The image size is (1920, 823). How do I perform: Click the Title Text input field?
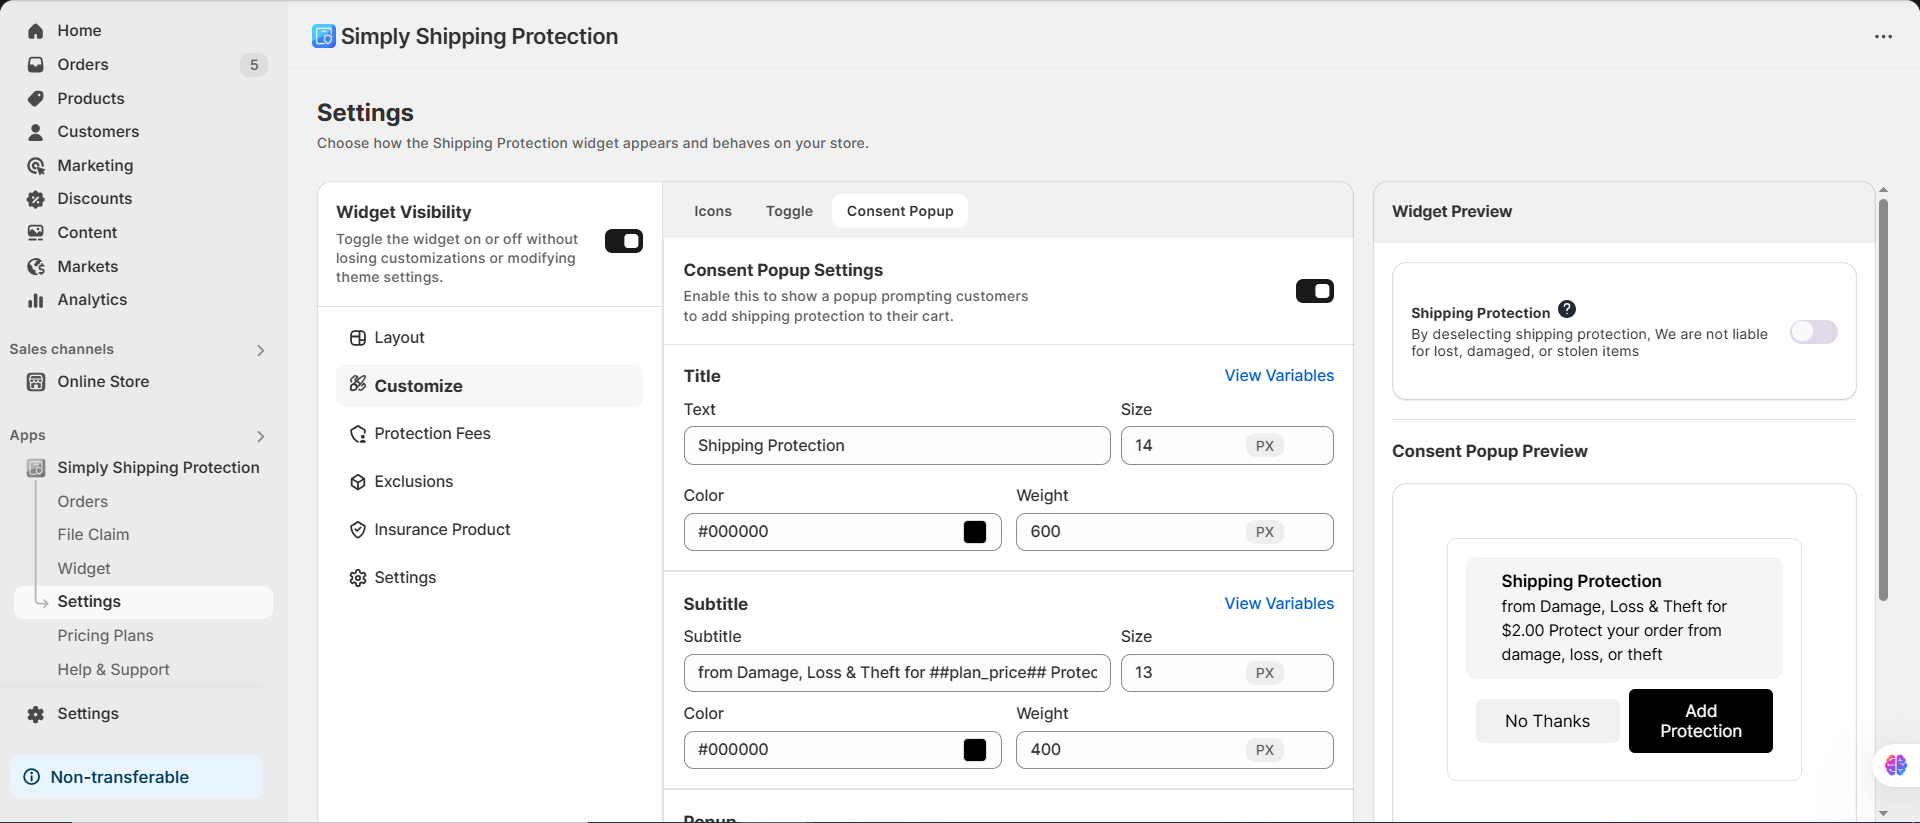pyautogui.click(x=896, y=446)
